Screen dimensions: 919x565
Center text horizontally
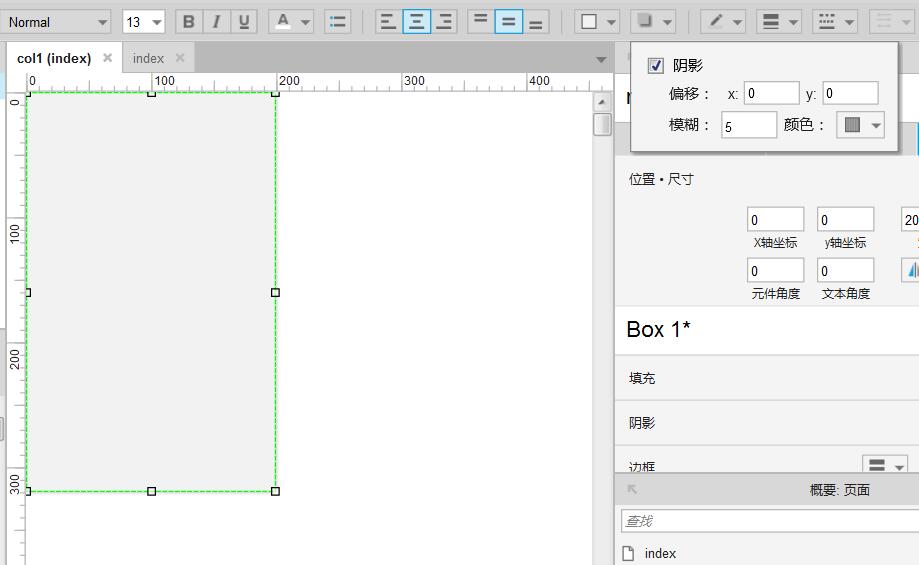[416, 21]
